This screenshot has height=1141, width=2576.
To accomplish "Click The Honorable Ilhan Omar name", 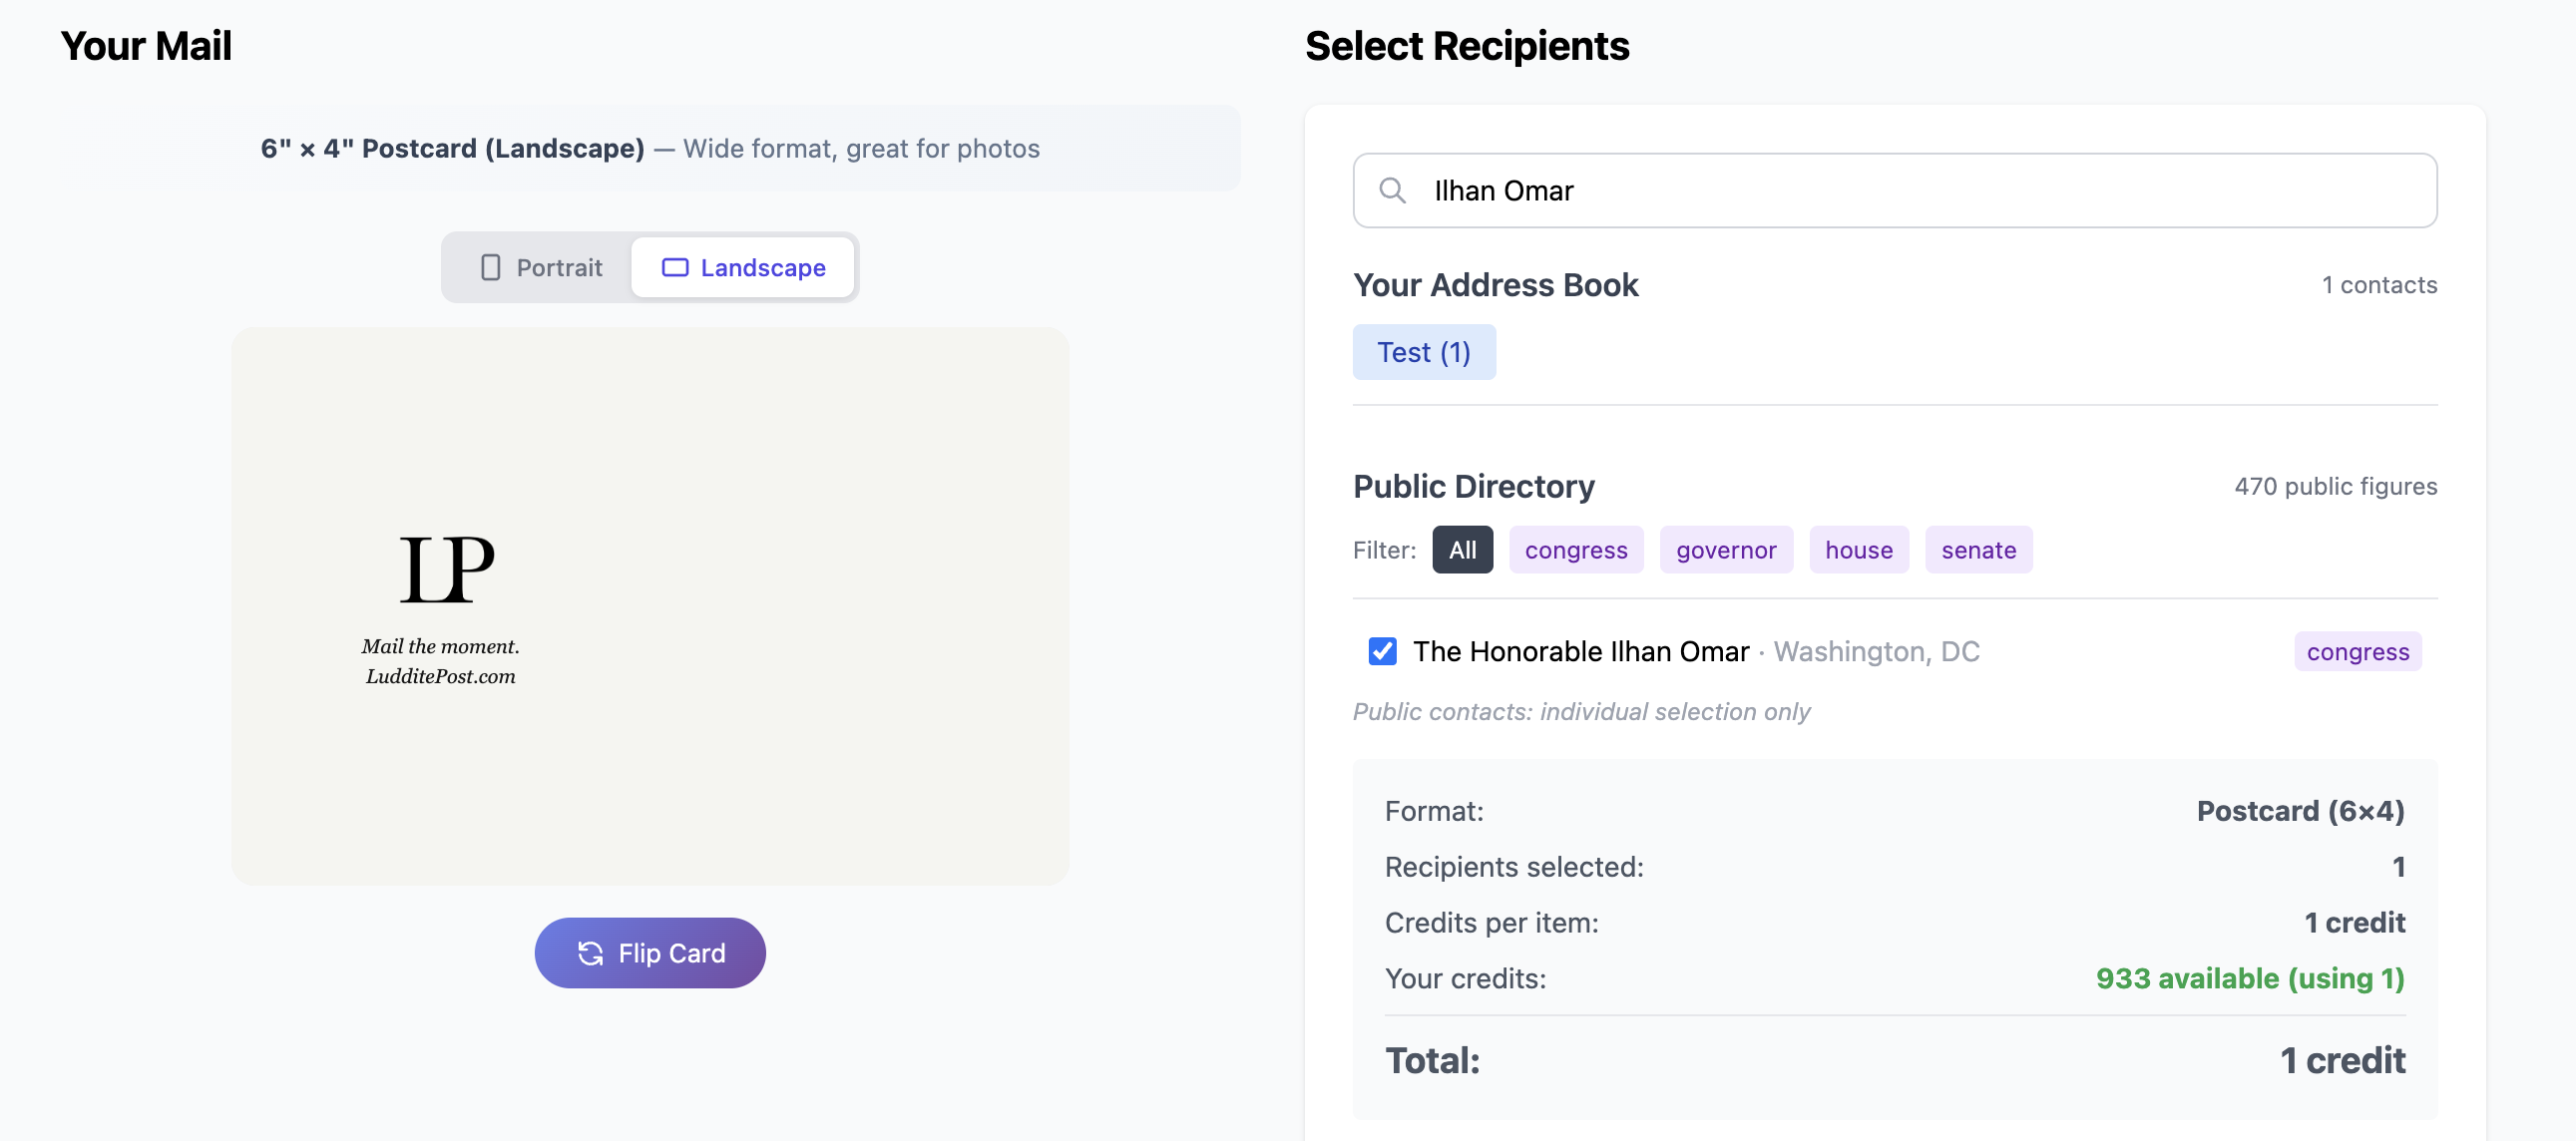I will click(x=1580, y=651).
